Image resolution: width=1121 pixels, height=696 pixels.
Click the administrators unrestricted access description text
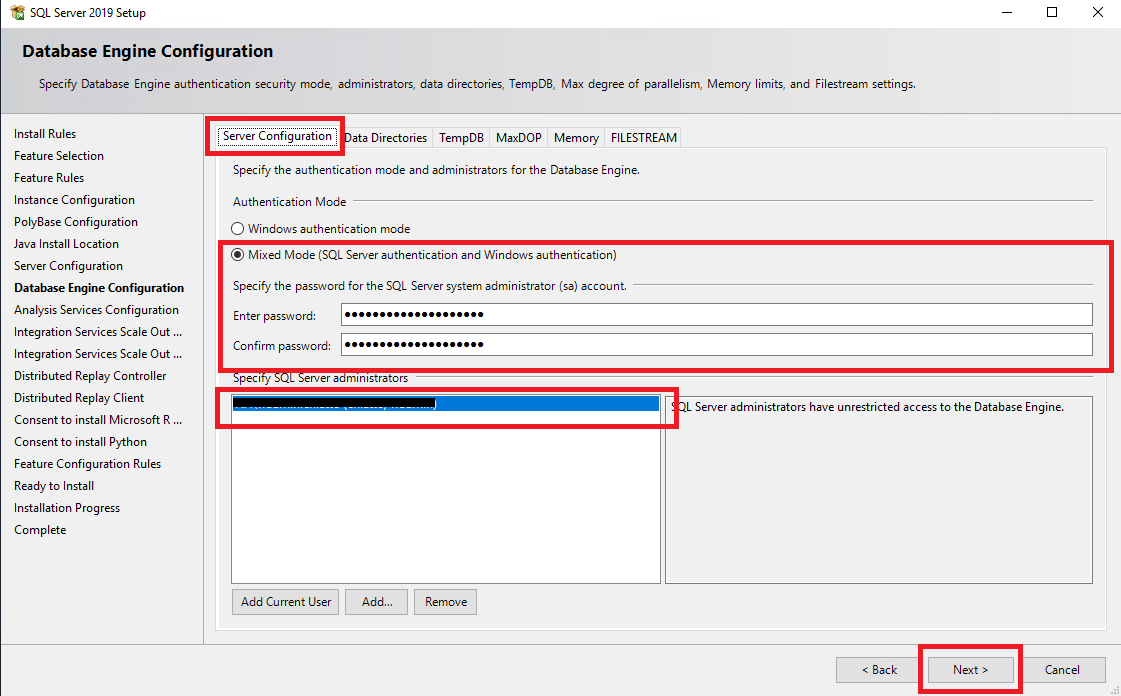coord(867,407)
